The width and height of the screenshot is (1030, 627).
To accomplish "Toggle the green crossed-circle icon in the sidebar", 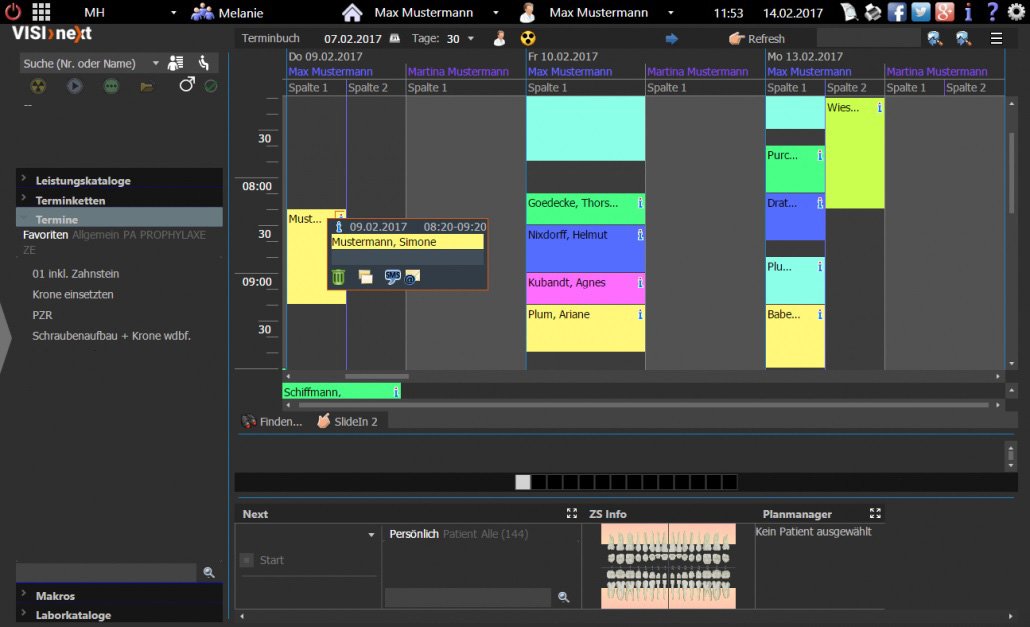I will 211,87.
